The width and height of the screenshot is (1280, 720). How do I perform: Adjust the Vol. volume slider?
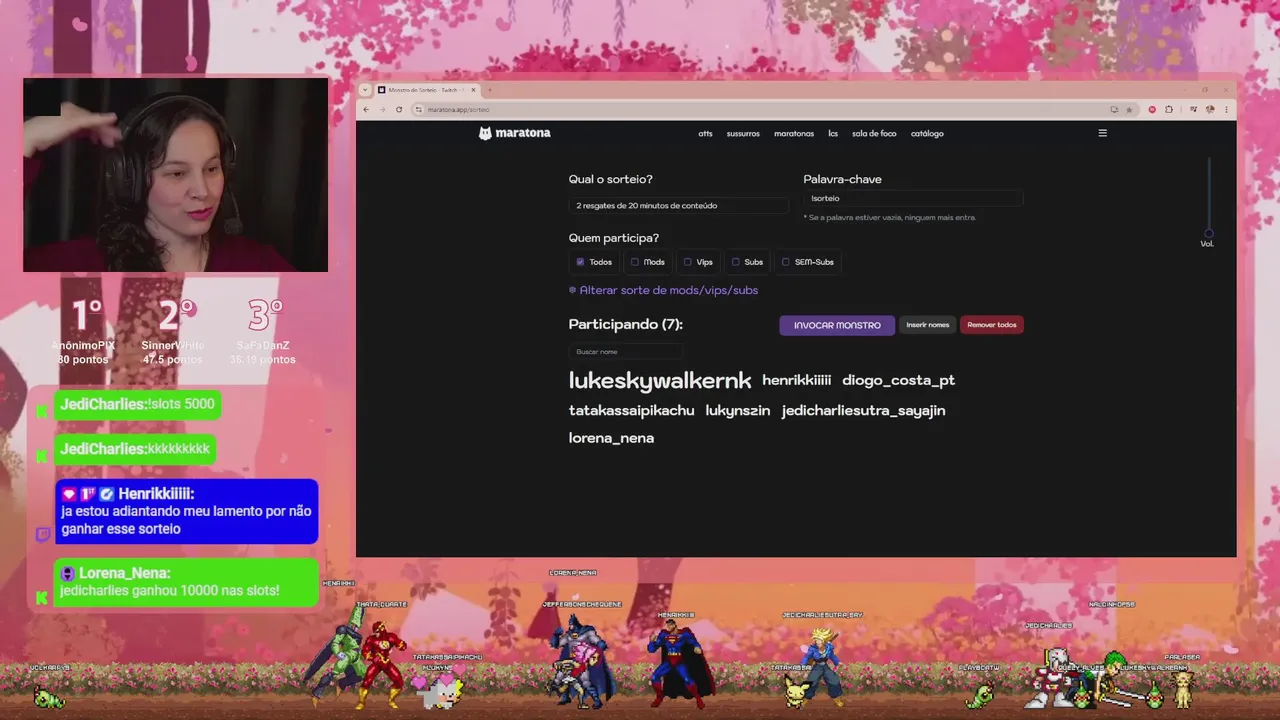click(1208, 197)
